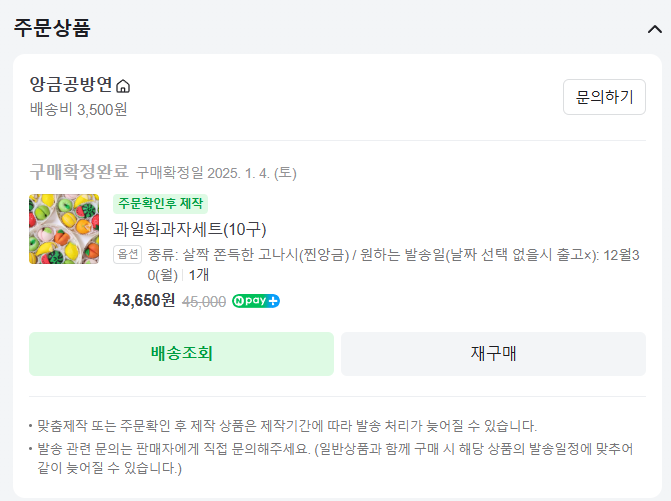This screenshot has height=501, width=671.
Task: Collapse the 주문상품 section chevron
Action: coord(654,28)
